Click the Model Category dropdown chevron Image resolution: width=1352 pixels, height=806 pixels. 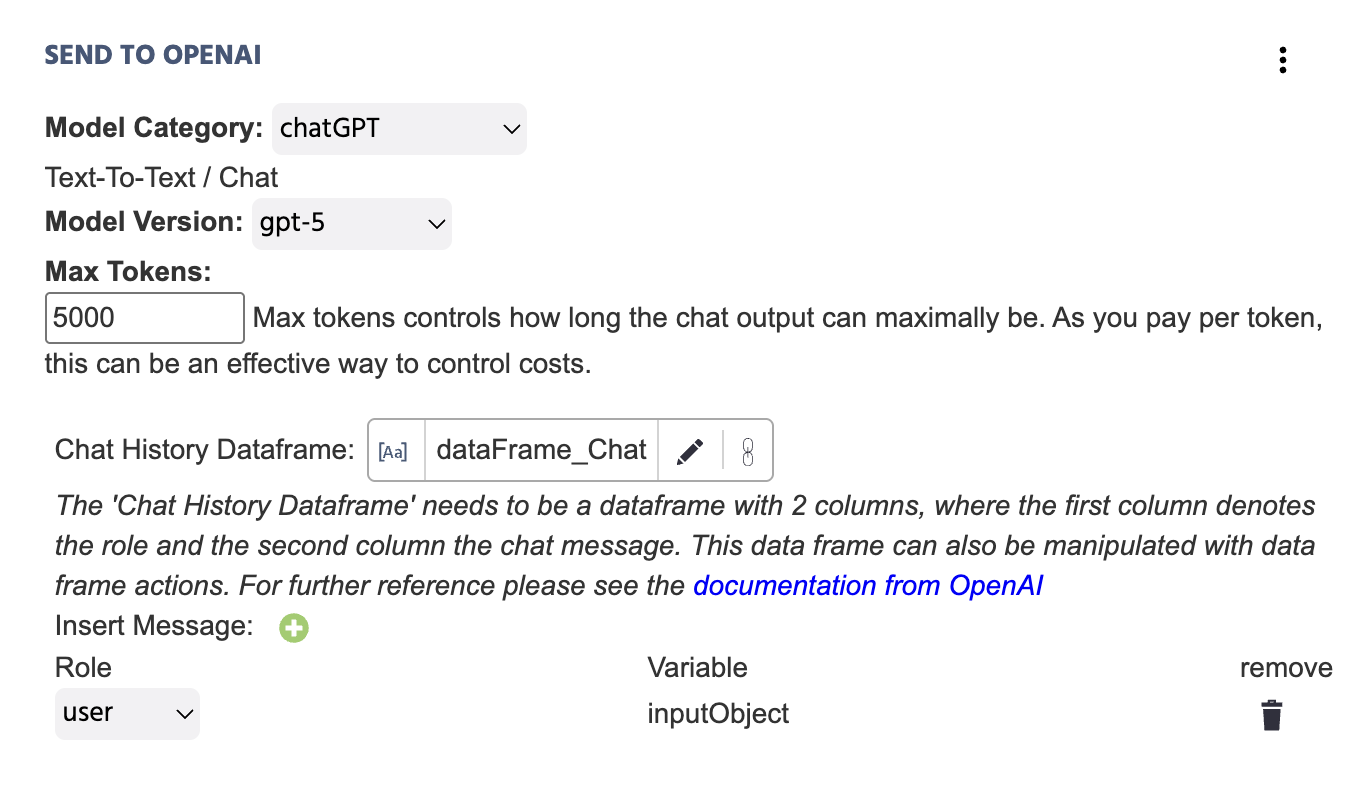click(x=510, y=129)
